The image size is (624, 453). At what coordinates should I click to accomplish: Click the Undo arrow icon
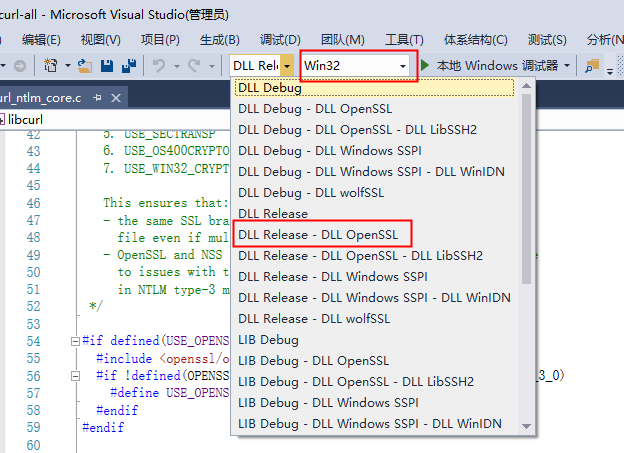(x=159, y=66)
